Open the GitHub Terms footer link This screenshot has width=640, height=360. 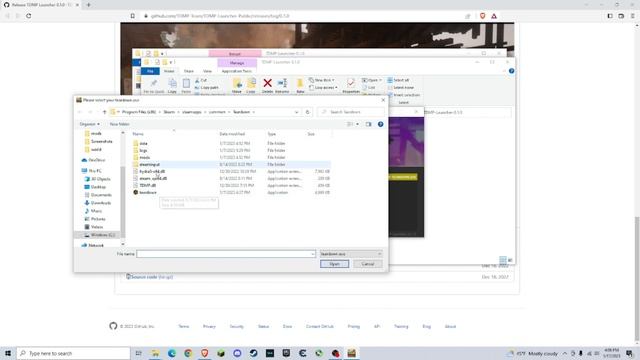[x=184, y=327]
